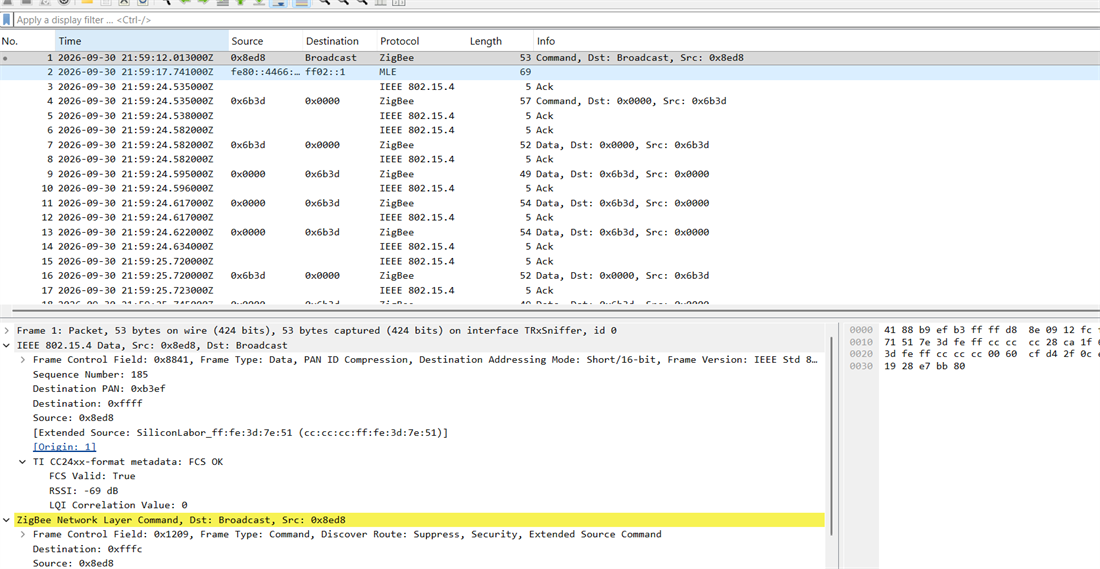This screenshot has height=569, width=1100.
Task: Select 'Destination: 0xffff' field
Action: pyautogui.click(x=88, y=403)
